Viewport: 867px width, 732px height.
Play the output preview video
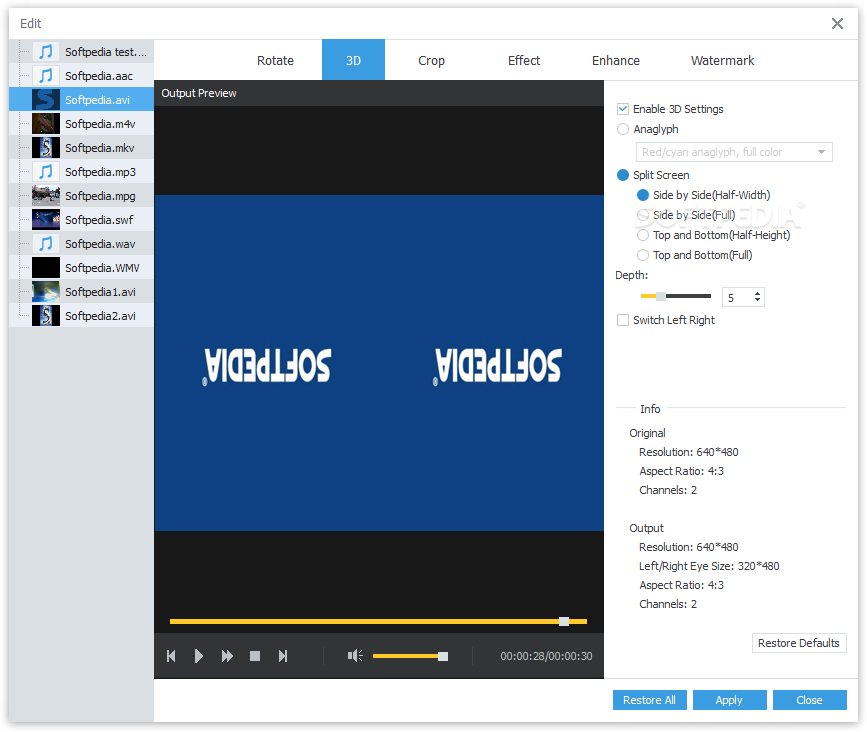point(199,656)
